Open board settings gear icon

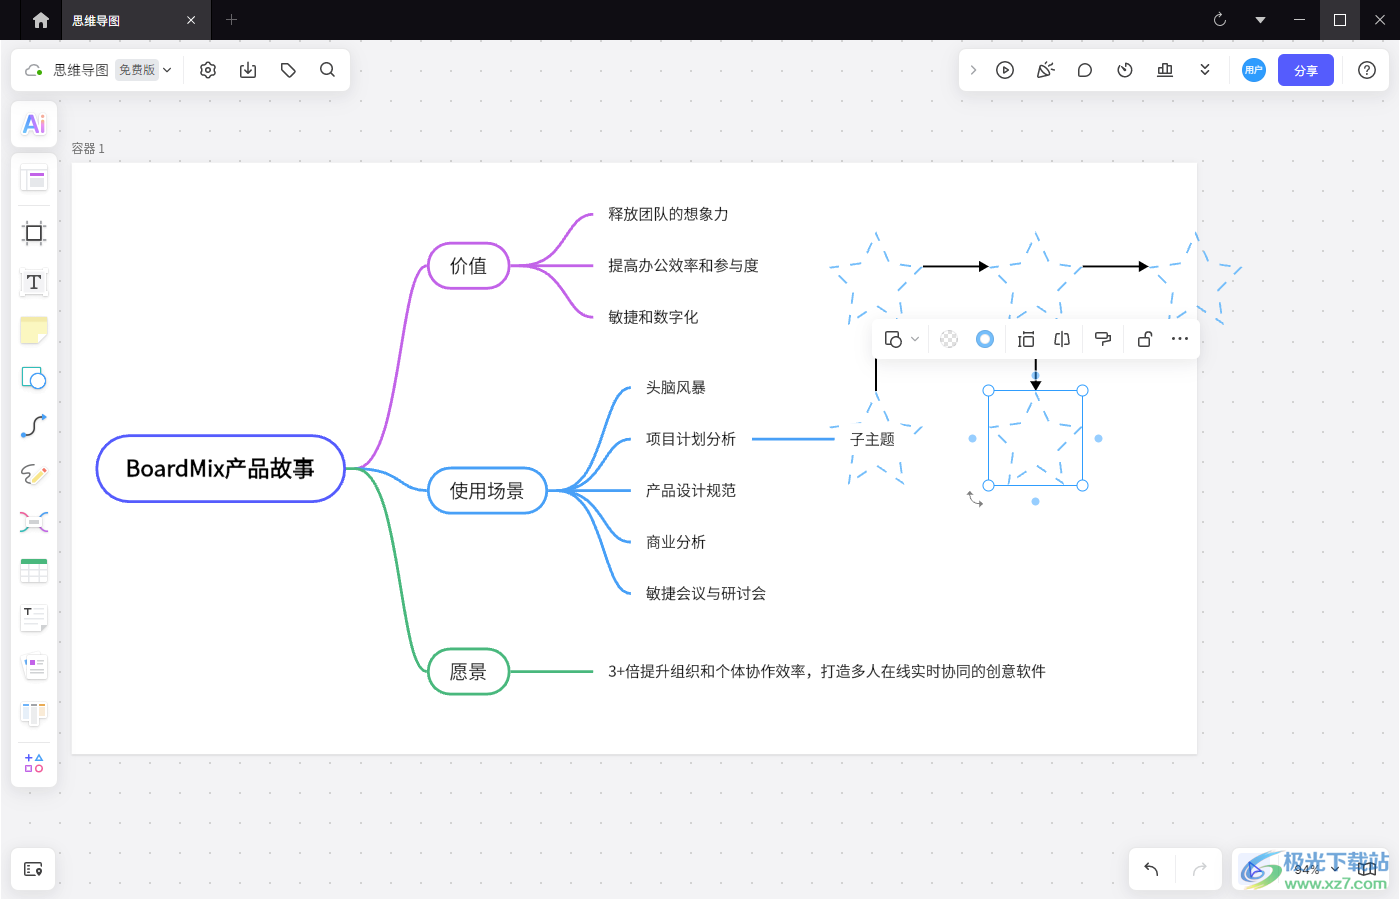click(208, 70)
